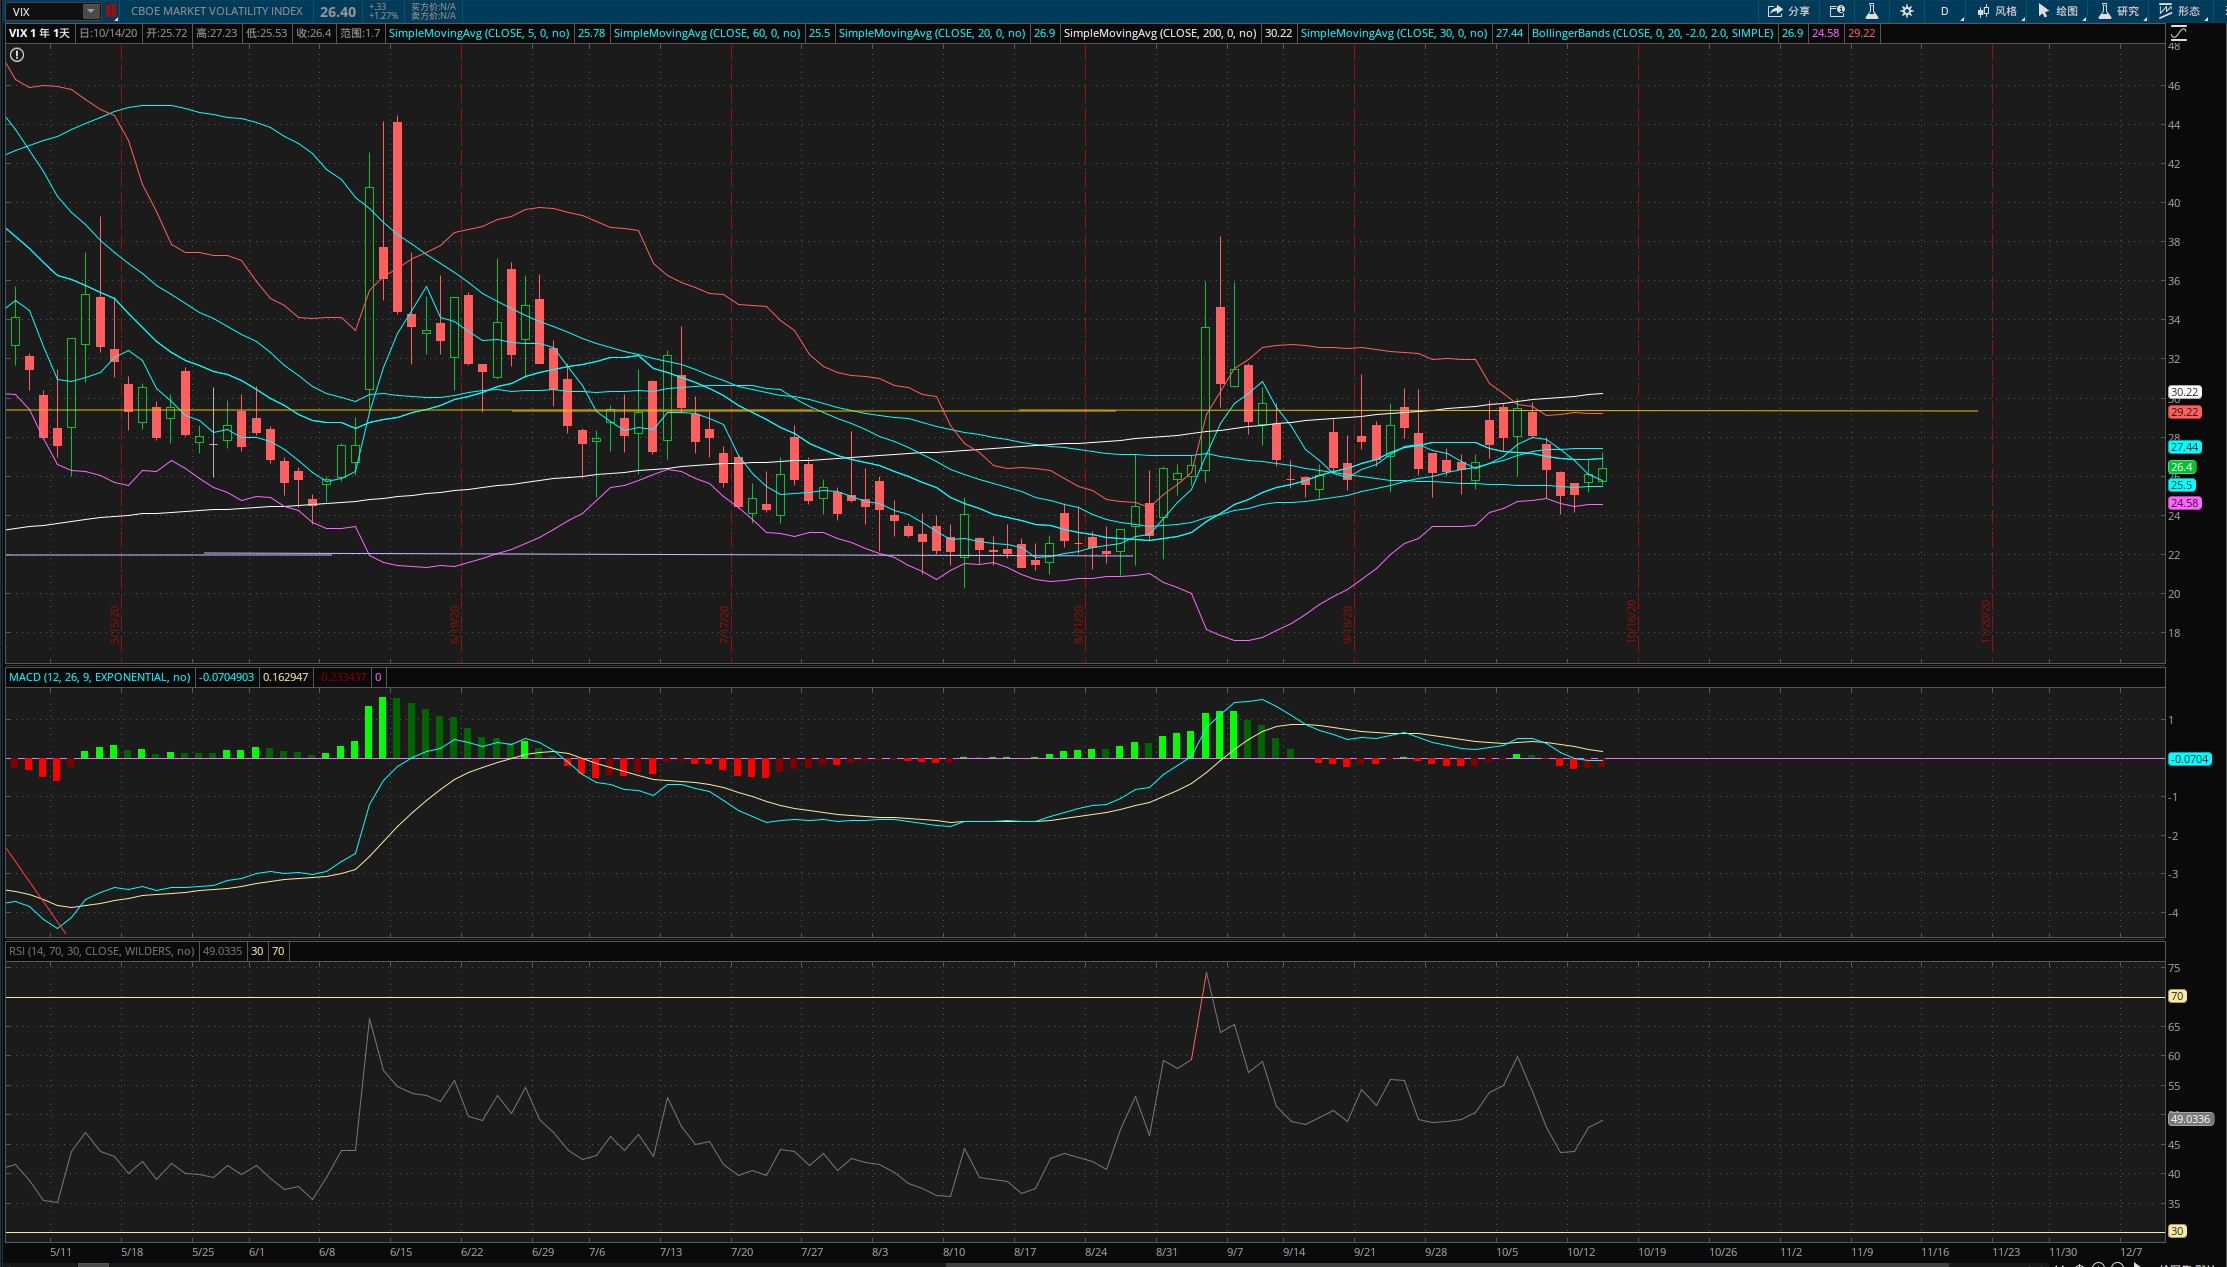Image resolution: width=2227 pixels, height=1267 pixels.
Task: Click the 收:26.4 close readout
Action: (314, 33)
